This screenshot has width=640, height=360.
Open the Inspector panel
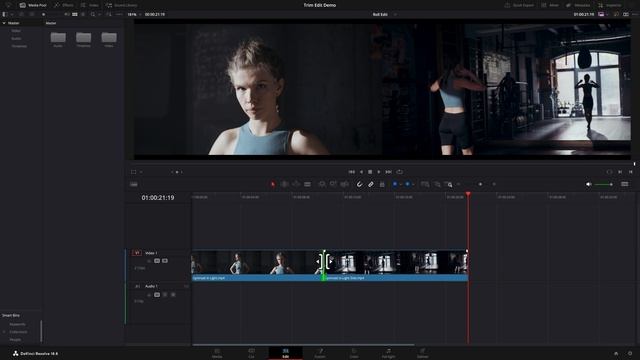(x=610, y=5)
